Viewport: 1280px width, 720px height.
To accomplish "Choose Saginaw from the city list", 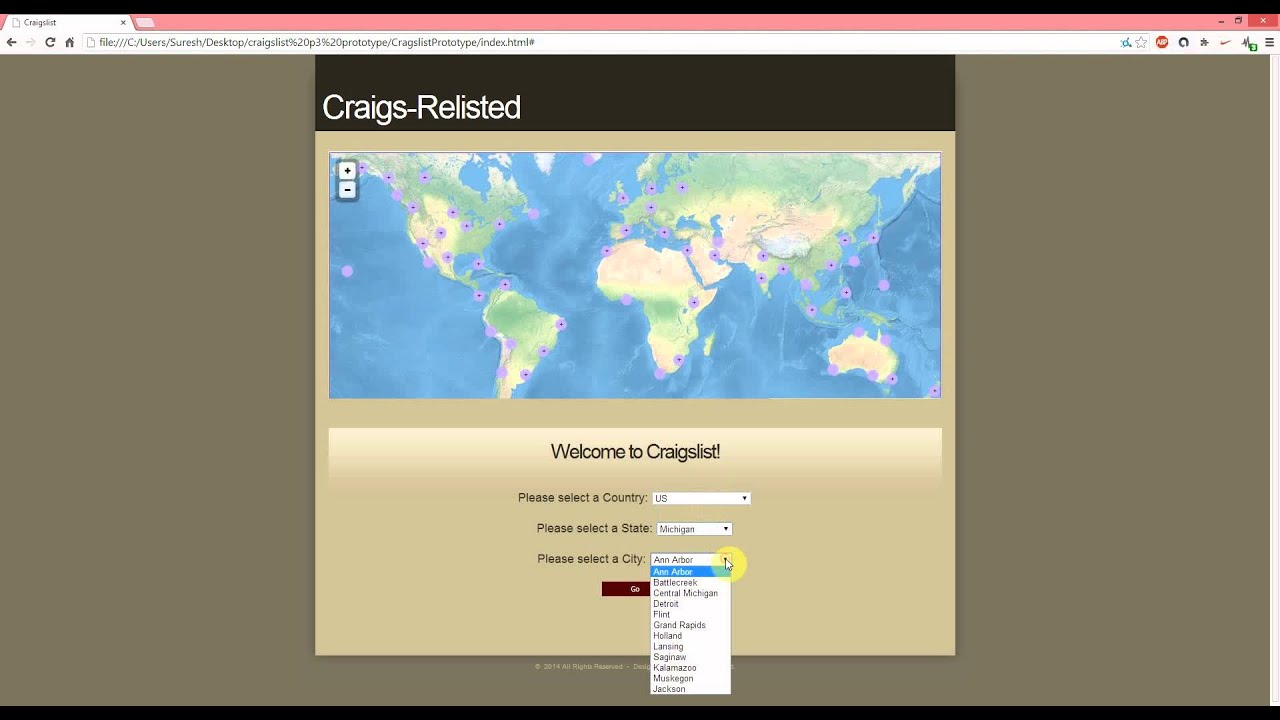I will [x=690, y=657].
